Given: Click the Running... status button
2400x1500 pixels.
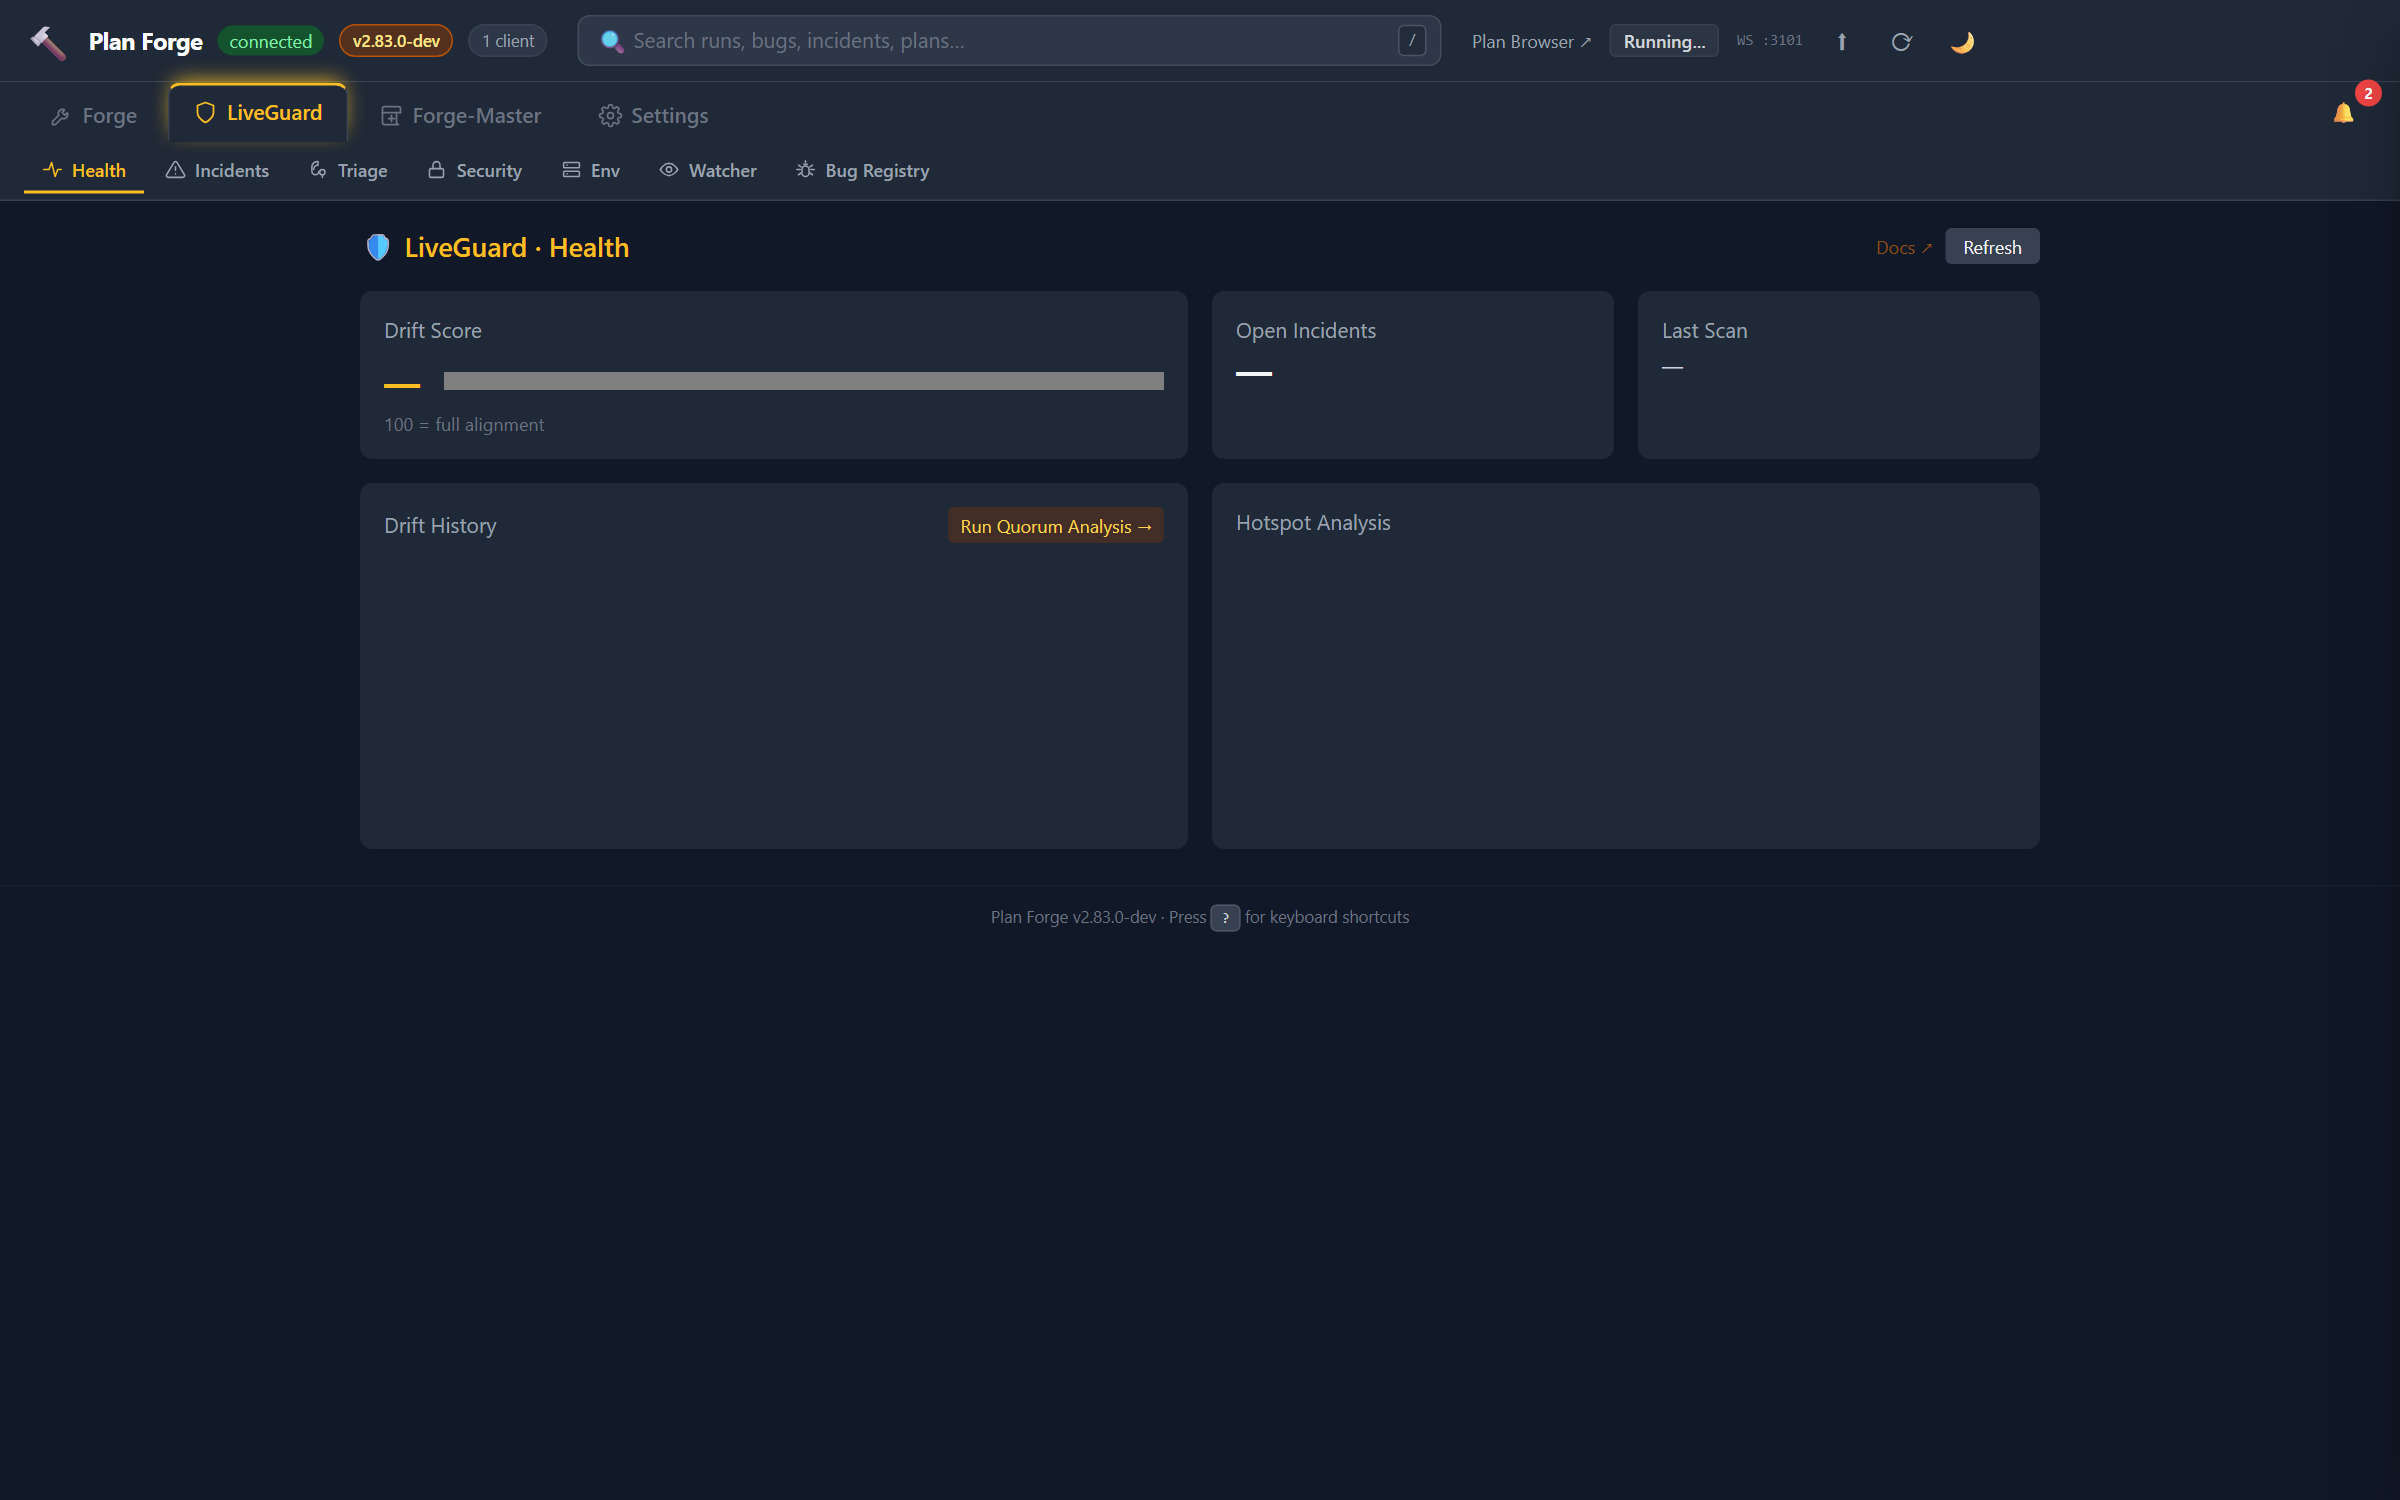Looking at the screenshot, I should [1664, 42].
